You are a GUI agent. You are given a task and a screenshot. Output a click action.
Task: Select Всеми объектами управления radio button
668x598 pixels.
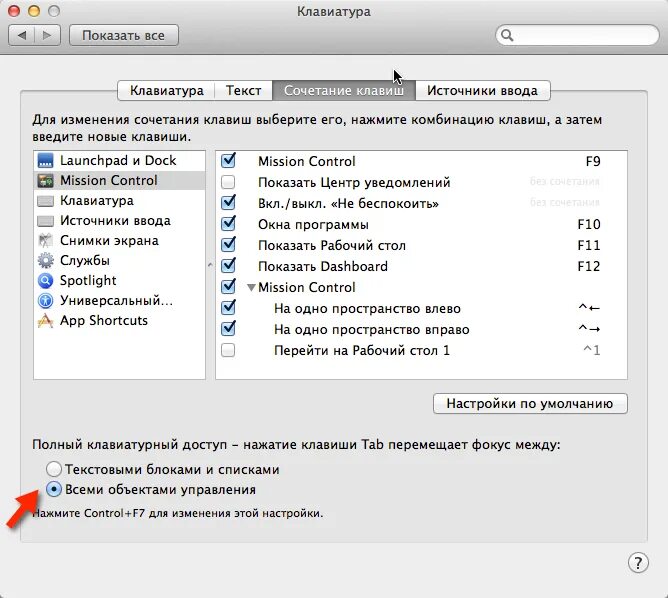[54, 489]
